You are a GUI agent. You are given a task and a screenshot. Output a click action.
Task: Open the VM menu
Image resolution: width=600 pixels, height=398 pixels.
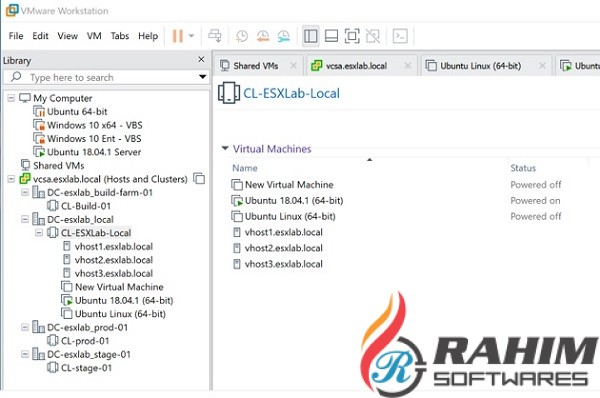(94, 36)
